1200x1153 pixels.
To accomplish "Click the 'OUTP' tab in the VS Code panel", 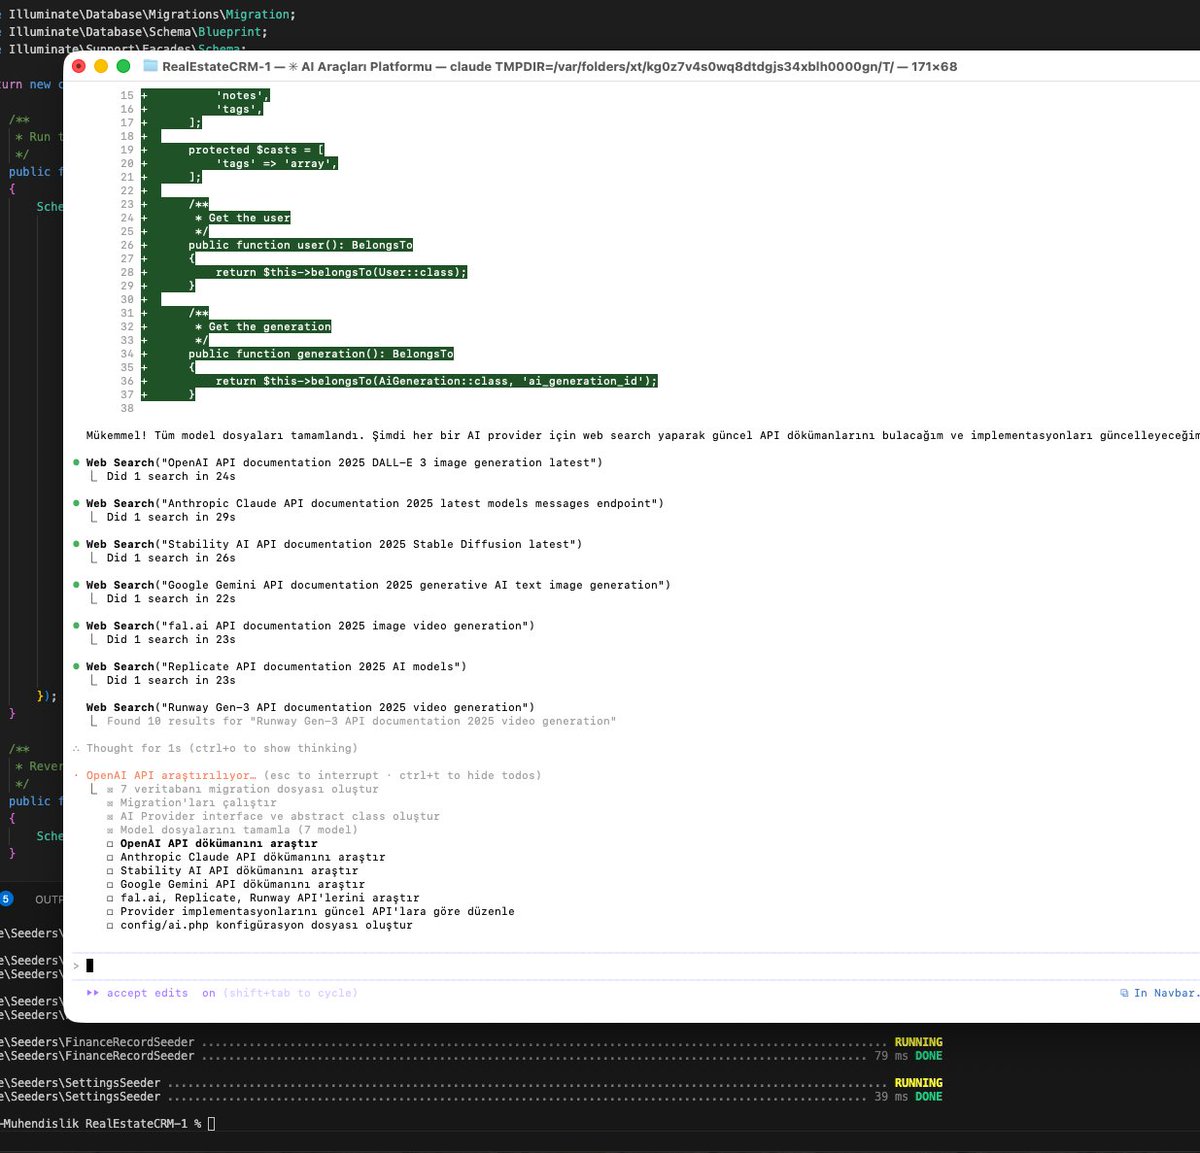I will [x=48, y=899].
